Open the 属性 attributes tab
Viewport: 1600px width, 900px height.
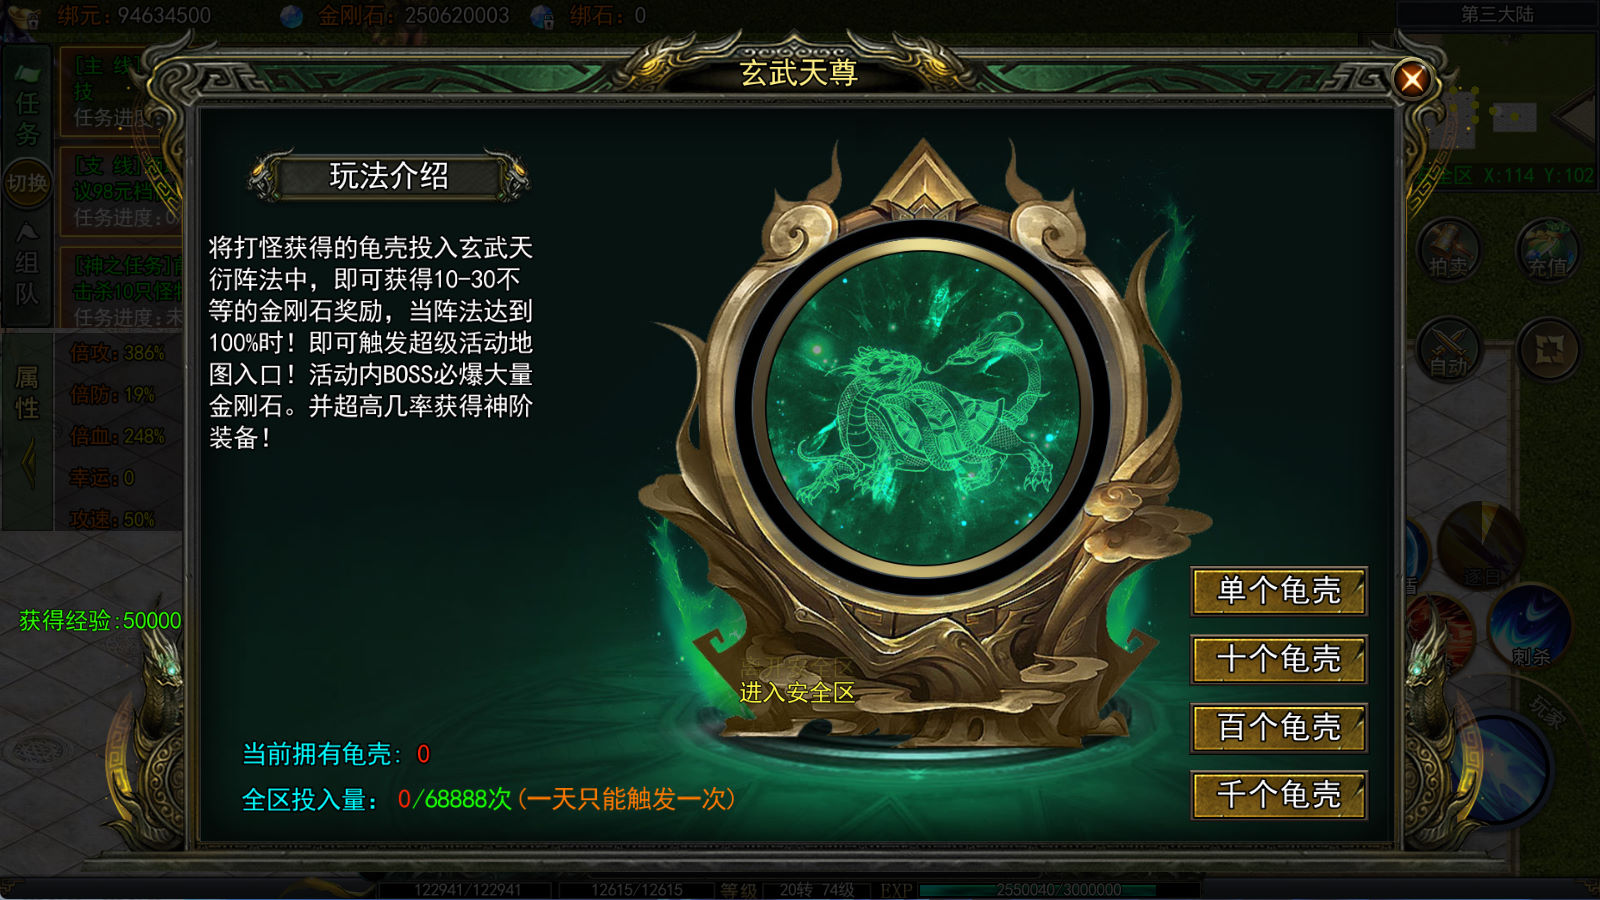27,393
